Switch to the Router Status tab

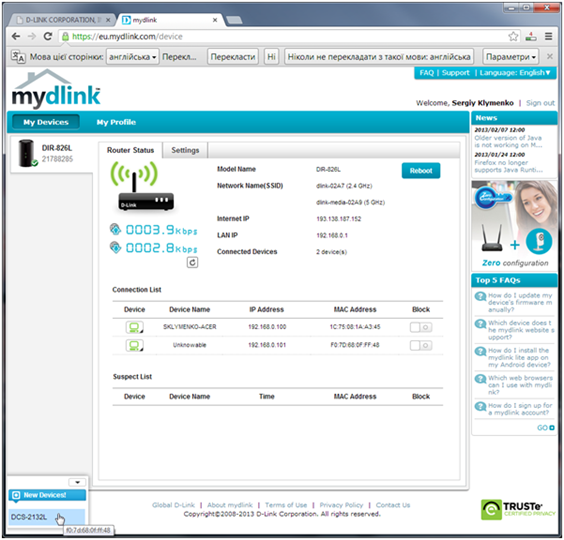[x=130, y=150]
